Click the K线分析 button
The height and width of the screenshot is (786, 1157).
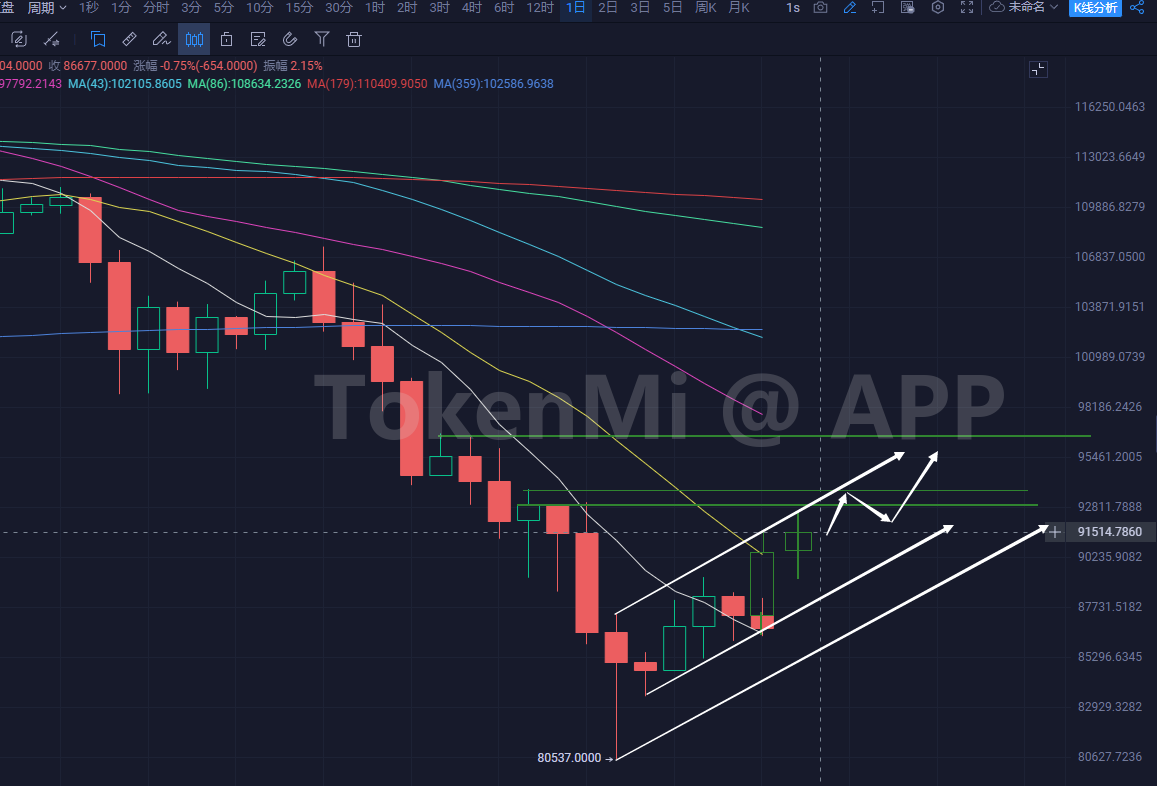coord(1095,8)
